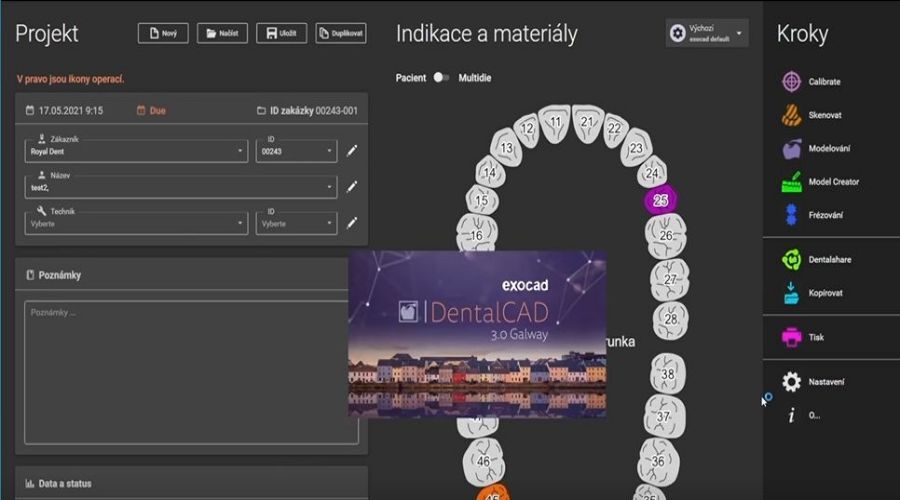Click the Calibrate target icon
This screenshot has width=900, height=500.
pyautogui.click(x=791, y=81)
